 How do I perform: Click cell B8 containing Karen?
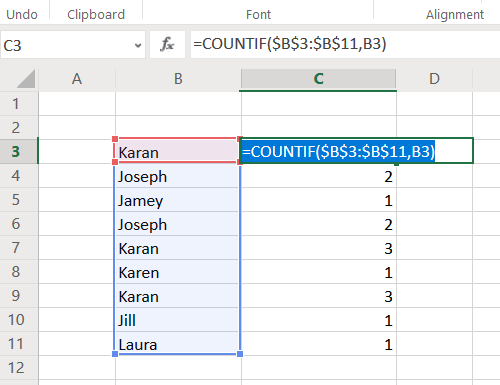pos(178,272)
